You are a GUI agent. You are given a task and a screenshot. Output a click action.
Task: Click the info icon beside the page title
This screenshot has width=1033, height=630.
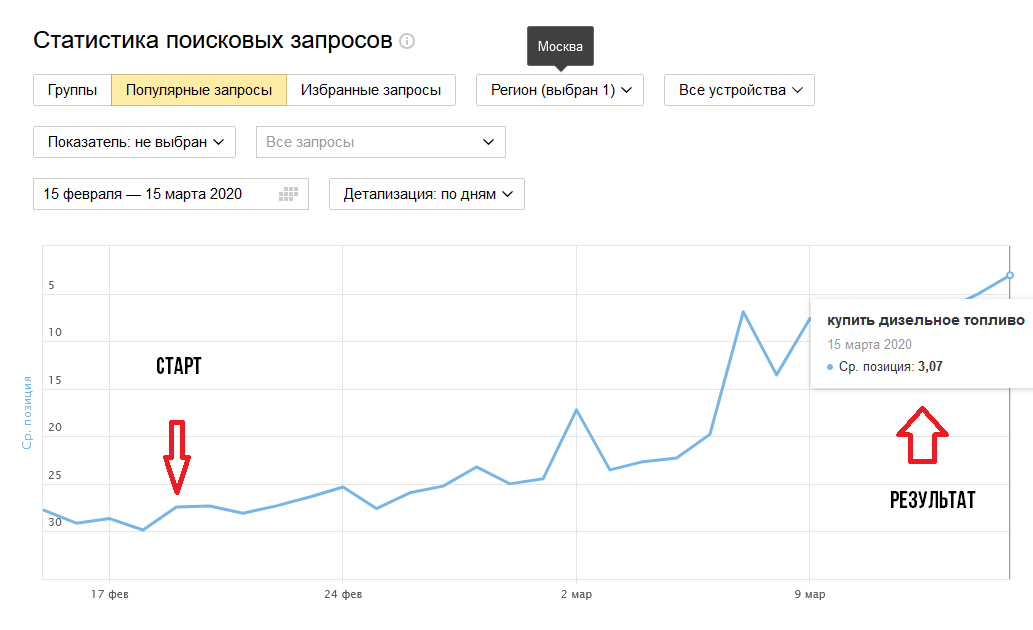point(407,42)
